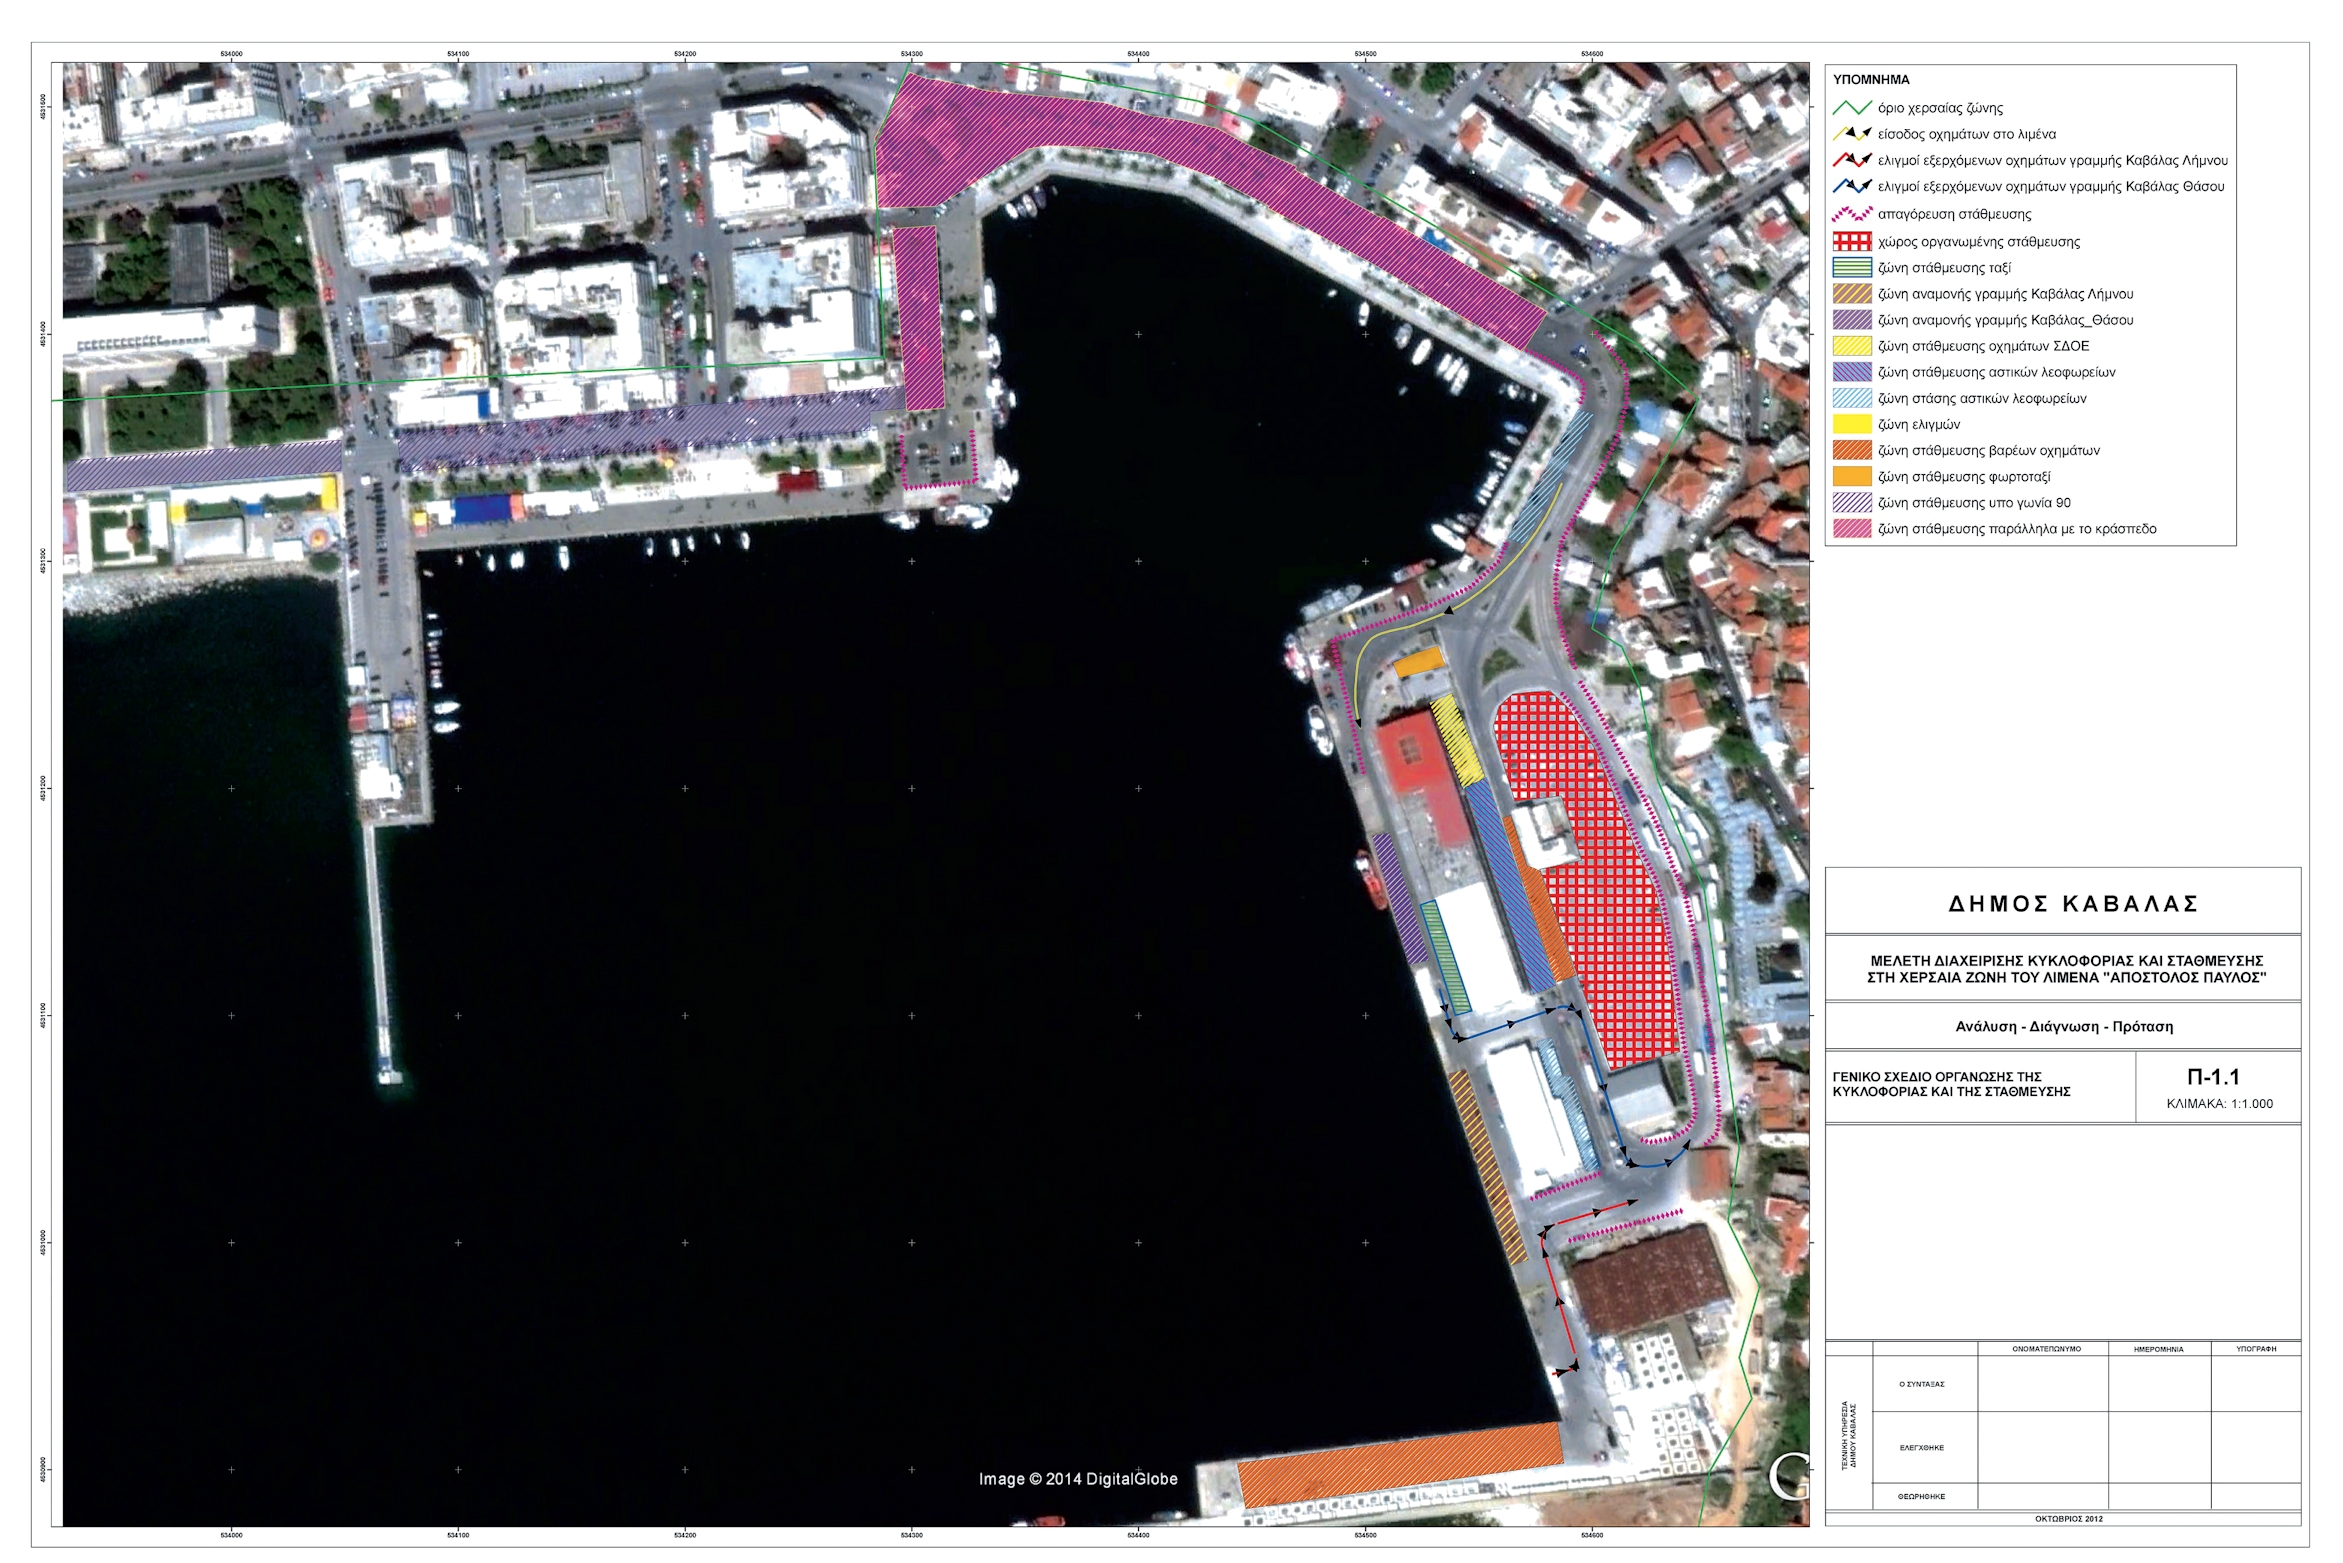Click the 'ΥΠΟΜΝΗΜΑ' legend heading
The width and height of the screenshot is (2343, 1563).
click(1871, 80)
